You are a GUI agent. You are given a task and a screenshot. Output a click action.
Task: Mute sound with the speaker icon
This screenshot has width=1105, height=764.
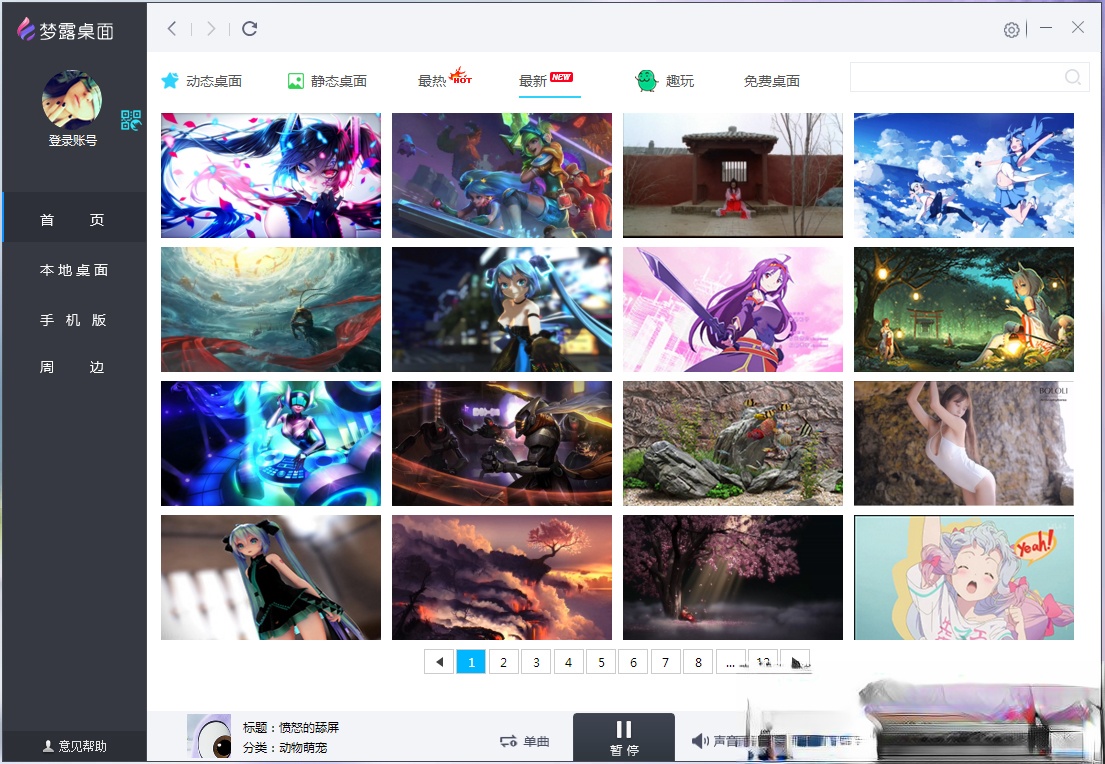coord(700,741)
